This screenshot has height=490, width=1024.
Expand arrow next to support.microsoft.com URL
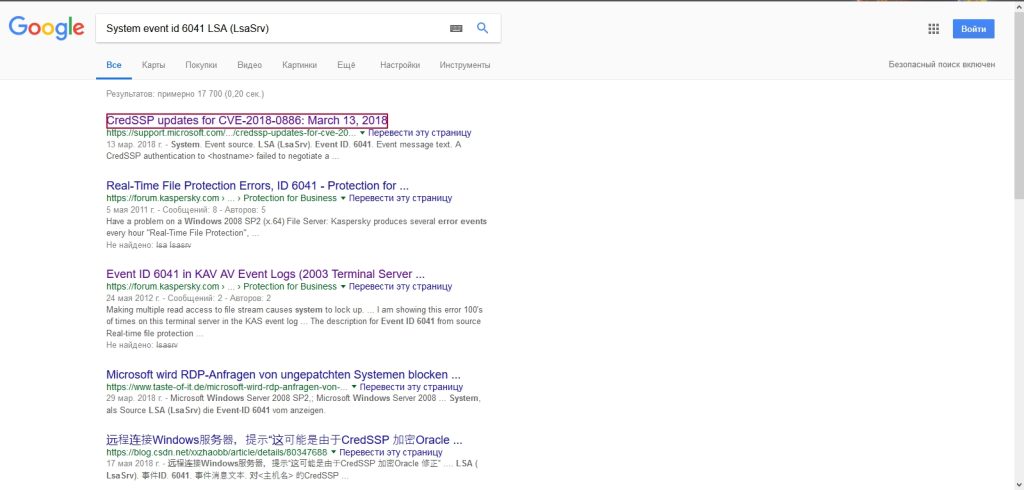[362, 133]
